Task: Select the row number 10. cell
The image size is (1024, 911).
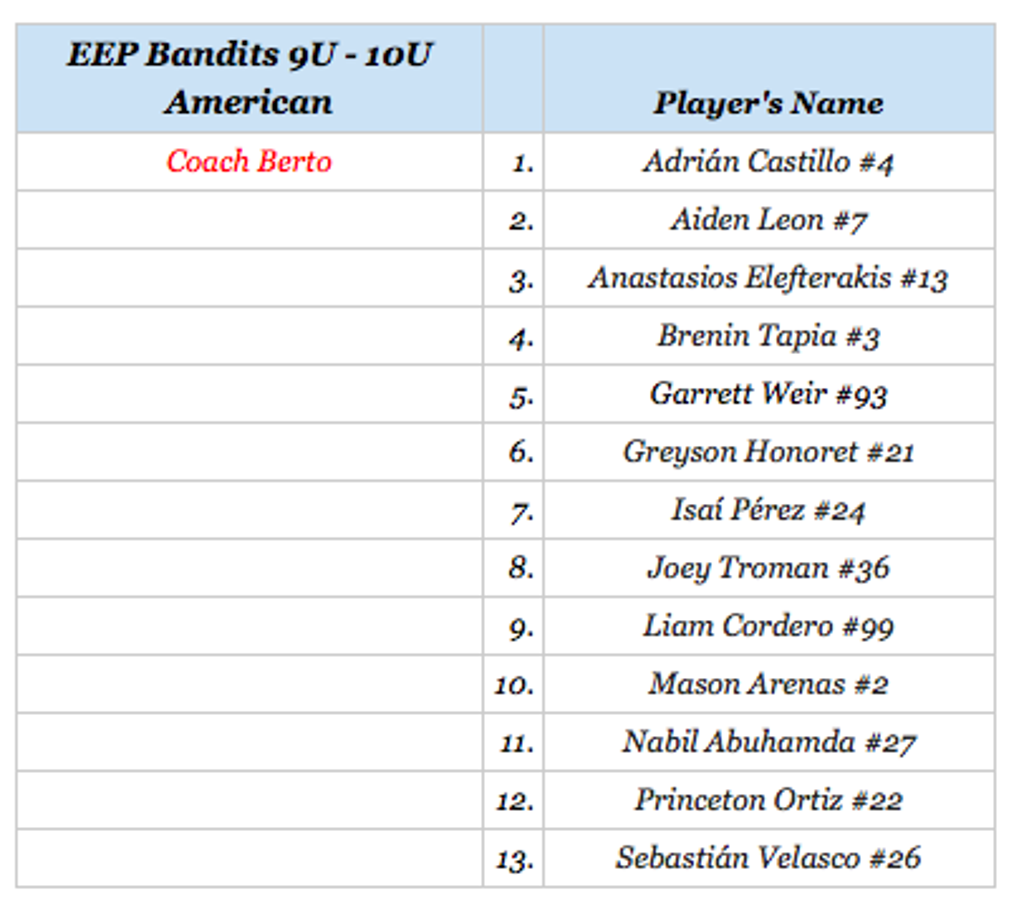Action: 514,686
